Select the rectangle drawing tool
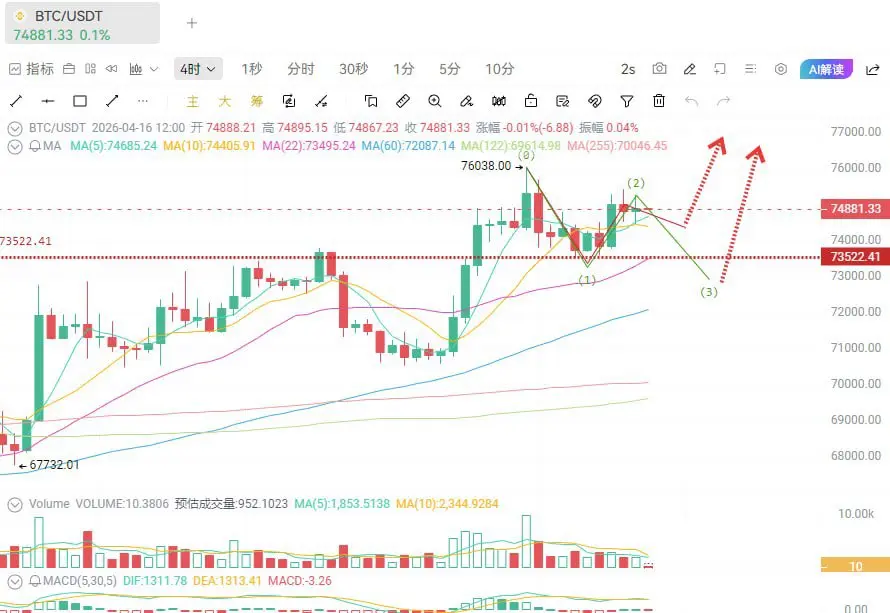The height and width of the screenshot is (613, 890). click(x=80, y=101)
